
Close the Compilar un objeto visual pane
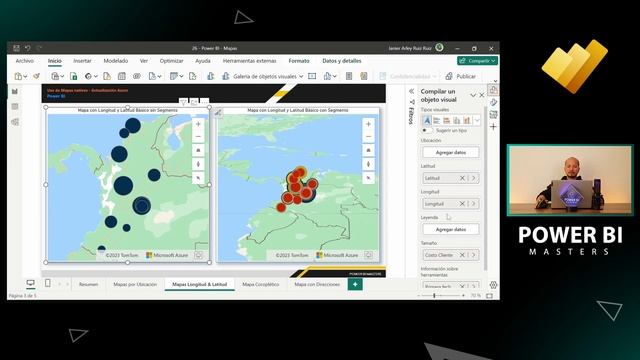482,95
